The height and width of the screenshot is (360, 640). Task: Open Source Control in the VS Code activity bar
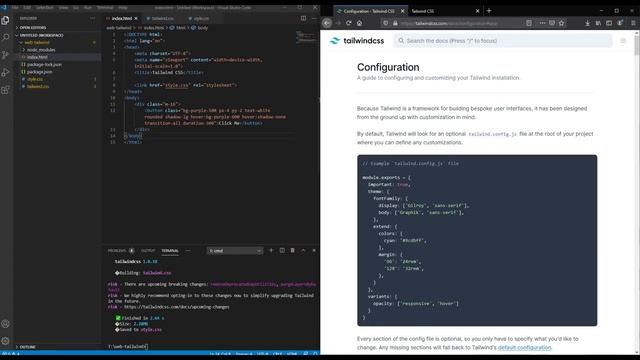click(5, 55)
